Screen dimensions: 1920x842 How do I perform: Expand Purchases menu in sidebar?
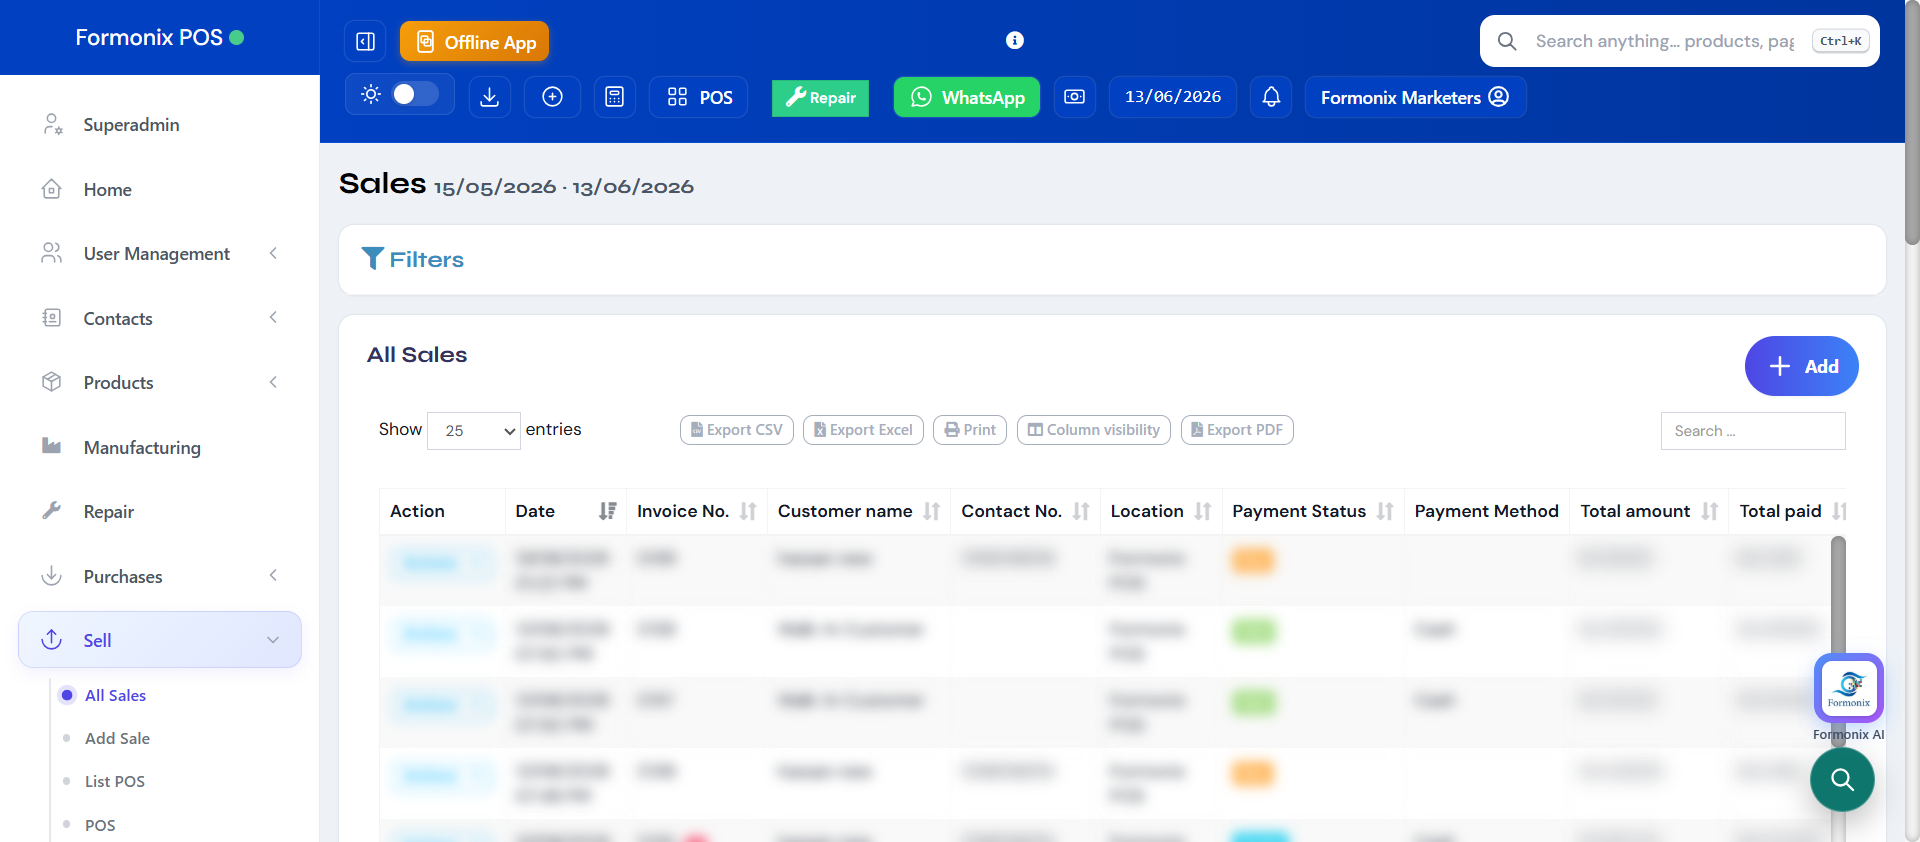(x=160, y=577)
